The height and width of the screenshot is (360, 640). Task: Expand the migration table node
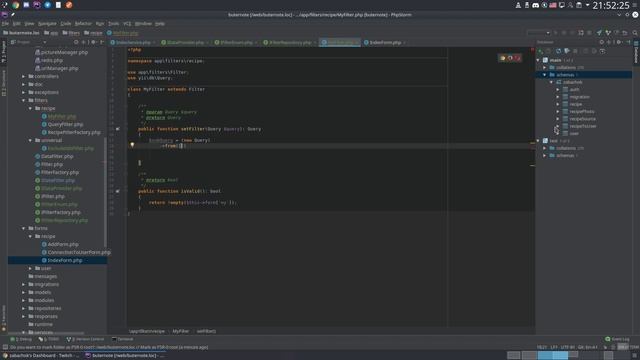pos(558,97)
